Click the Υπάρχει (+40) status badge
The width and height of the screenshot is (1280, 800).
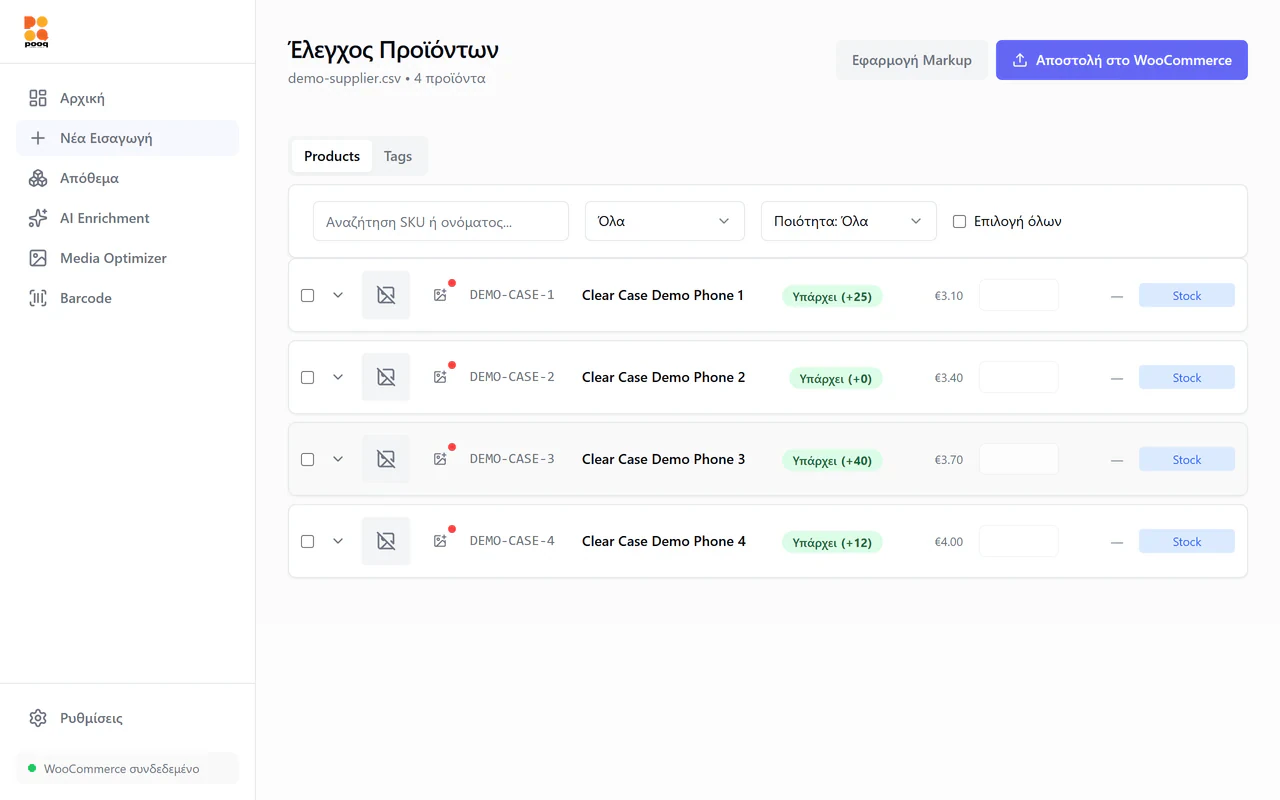[832, 460]
